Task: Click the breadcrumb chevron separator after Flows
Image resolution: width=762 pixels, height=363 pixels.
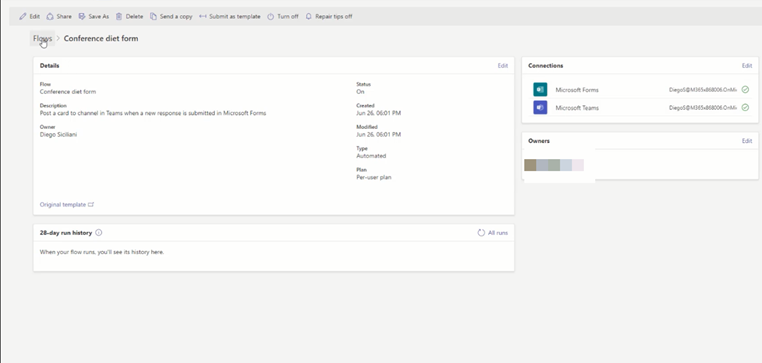Action: click(x=58, y=38)
